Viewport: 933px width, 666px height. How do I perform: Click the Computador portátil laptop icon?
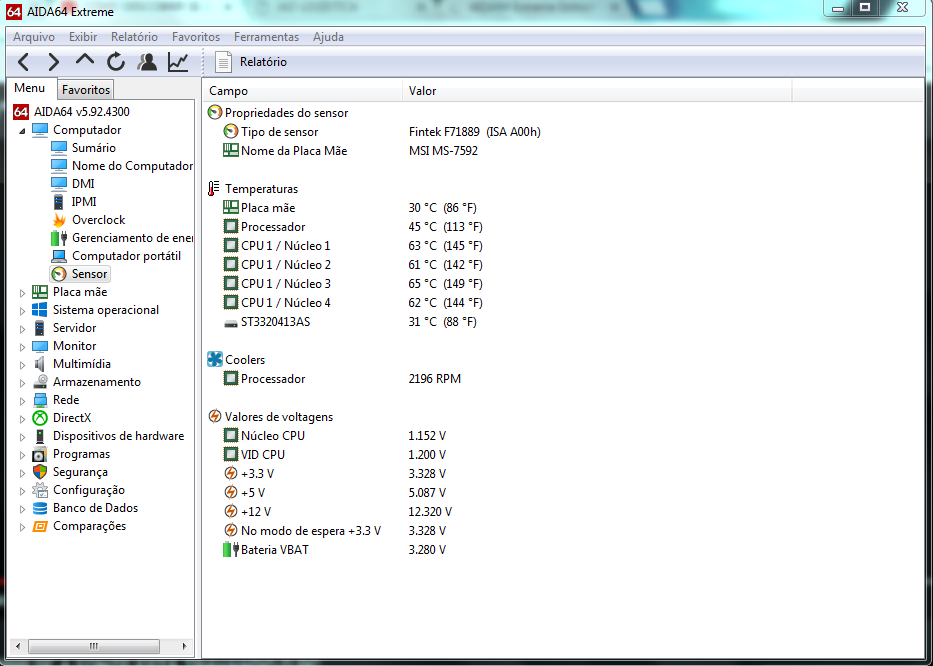click(58, 256)
